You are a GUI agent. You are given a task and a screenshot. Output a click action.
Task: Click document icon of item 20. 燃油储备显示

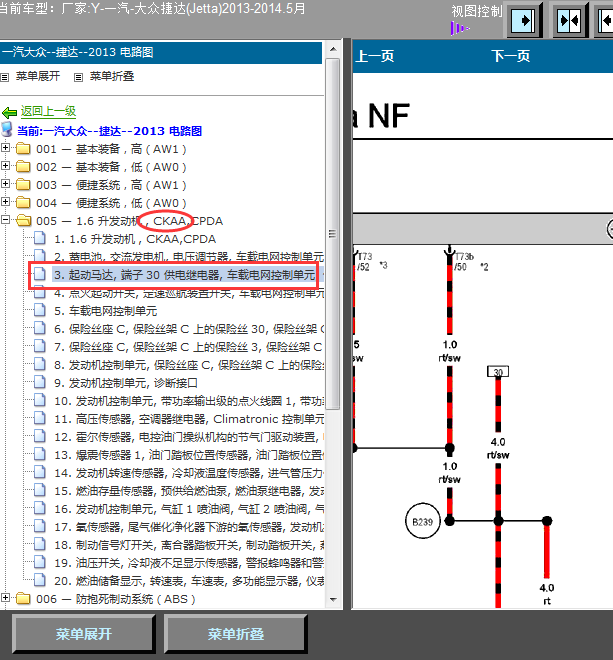click(x=40, y=580)
